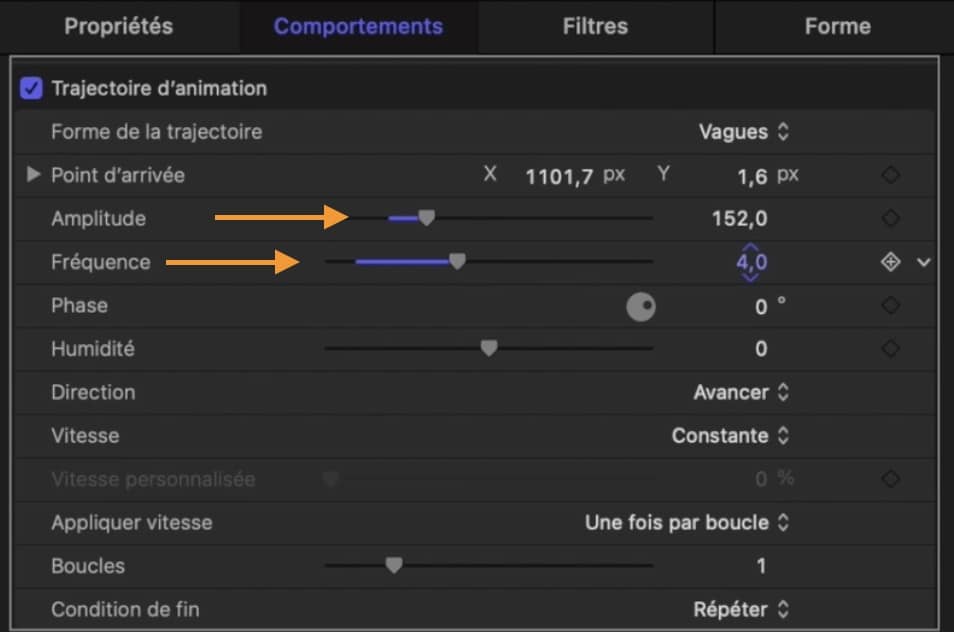954x632 pixels.
Task: Click the Humidité keyframe diamond icon
Action: click(x=890, y=349)
